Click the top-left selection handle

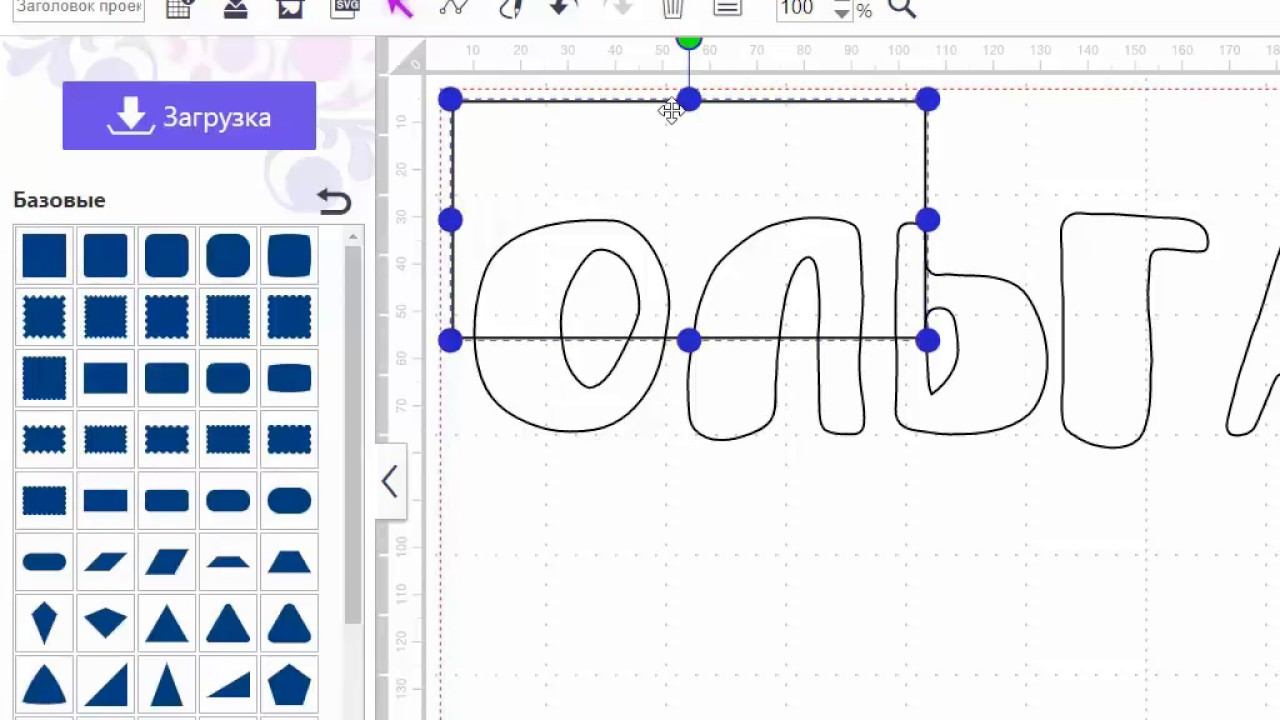coord(450,99)
